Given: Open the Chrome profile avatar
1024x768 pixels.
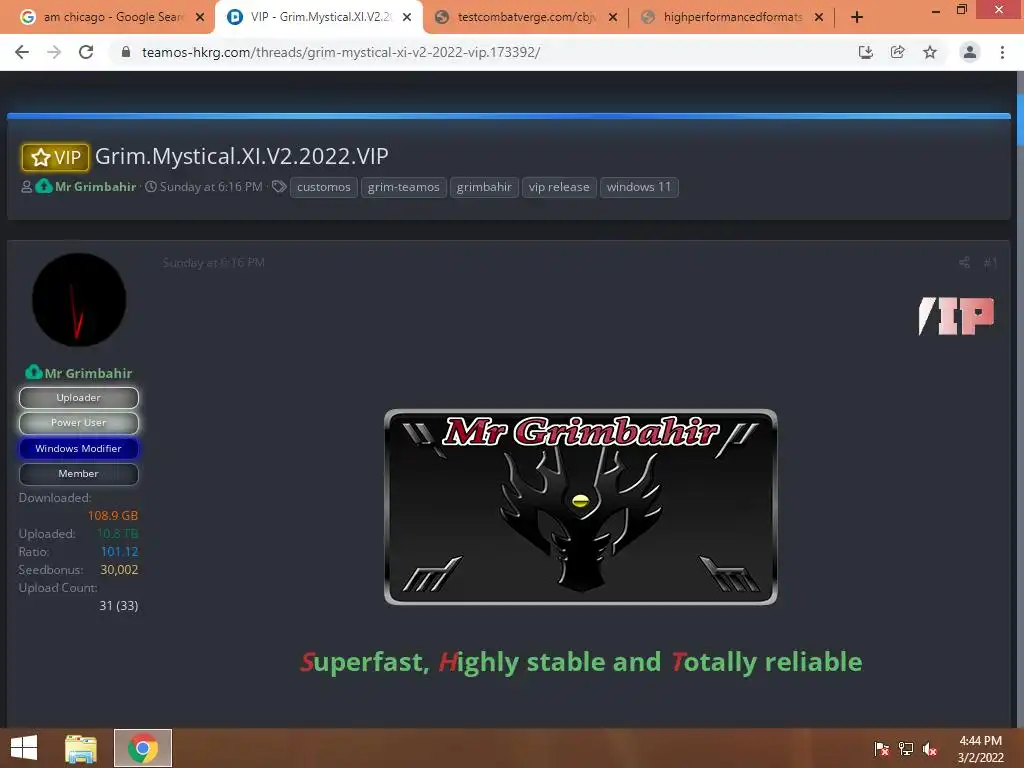Looking at the screenshot, I should click(970, 52).
